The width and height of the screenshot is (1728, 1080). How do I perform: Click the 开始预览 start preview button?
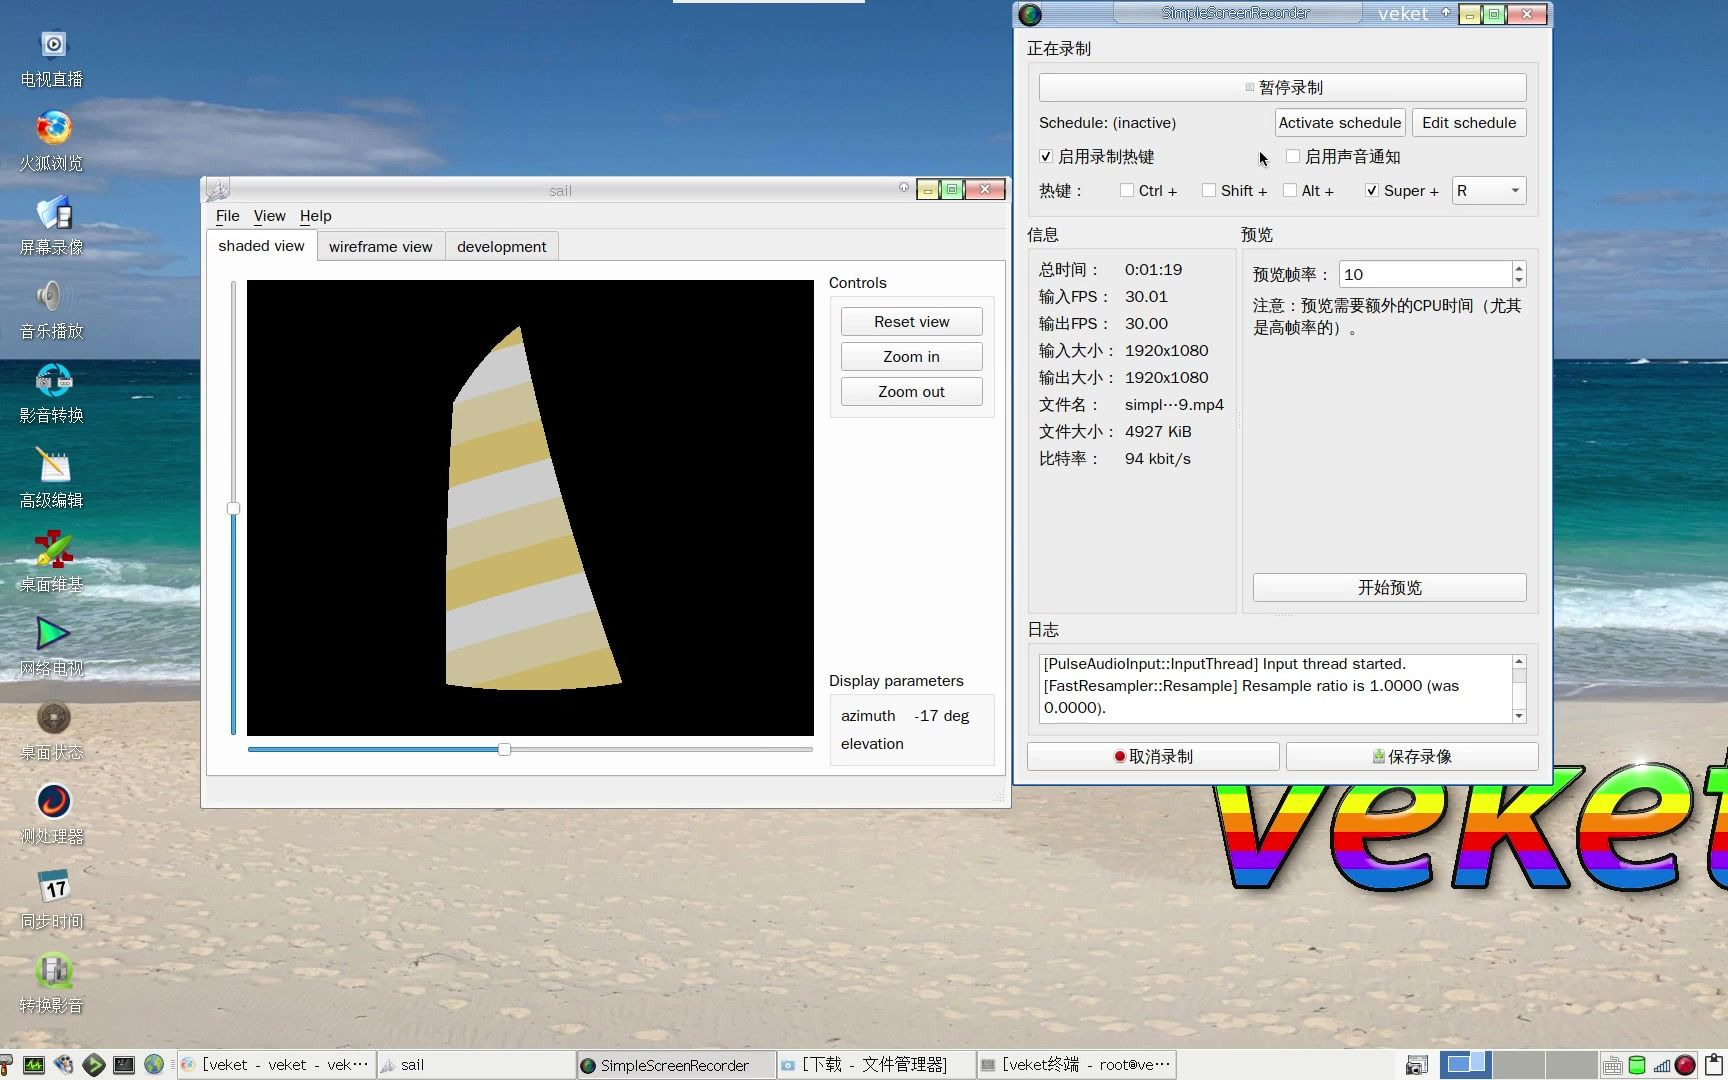[x=1389, y=587]
